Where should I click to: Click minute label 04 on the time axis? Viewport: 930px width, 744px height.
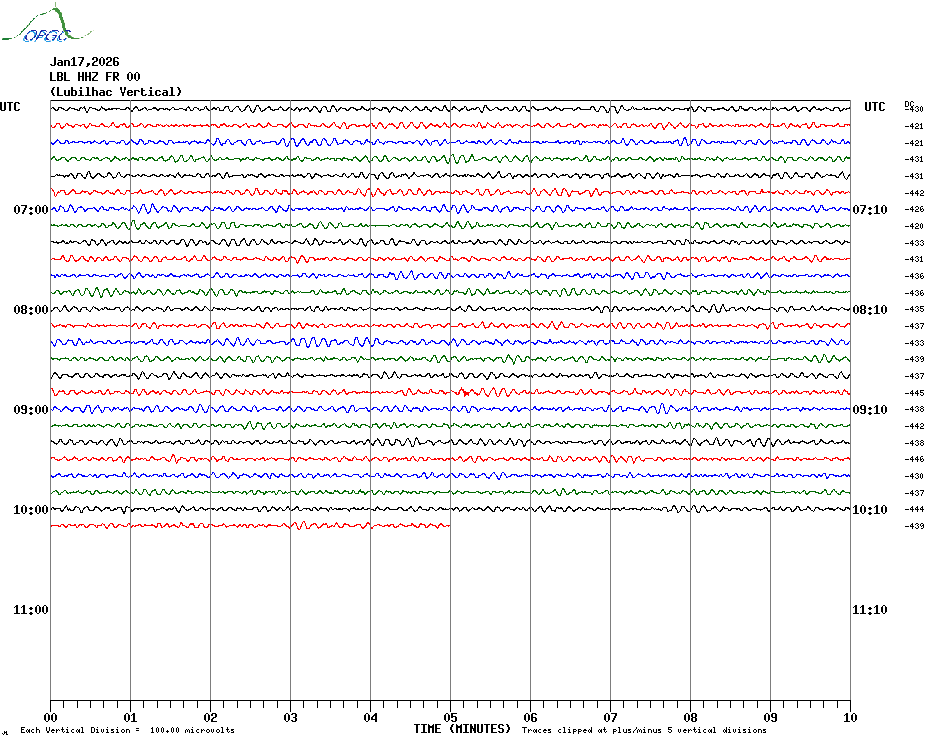click(371, 718)
